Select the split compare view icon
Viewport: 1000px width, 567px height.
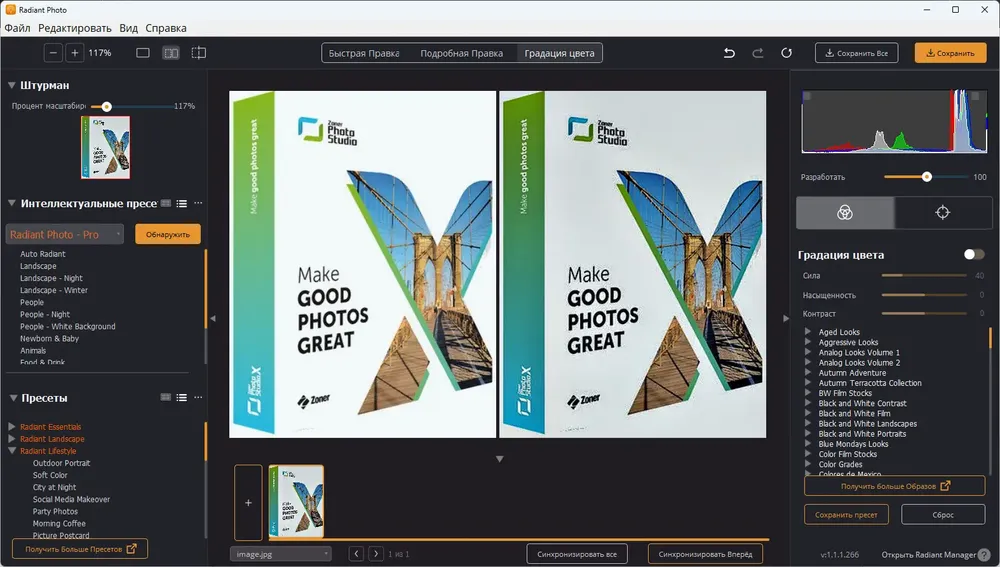(x=199, y=53)
